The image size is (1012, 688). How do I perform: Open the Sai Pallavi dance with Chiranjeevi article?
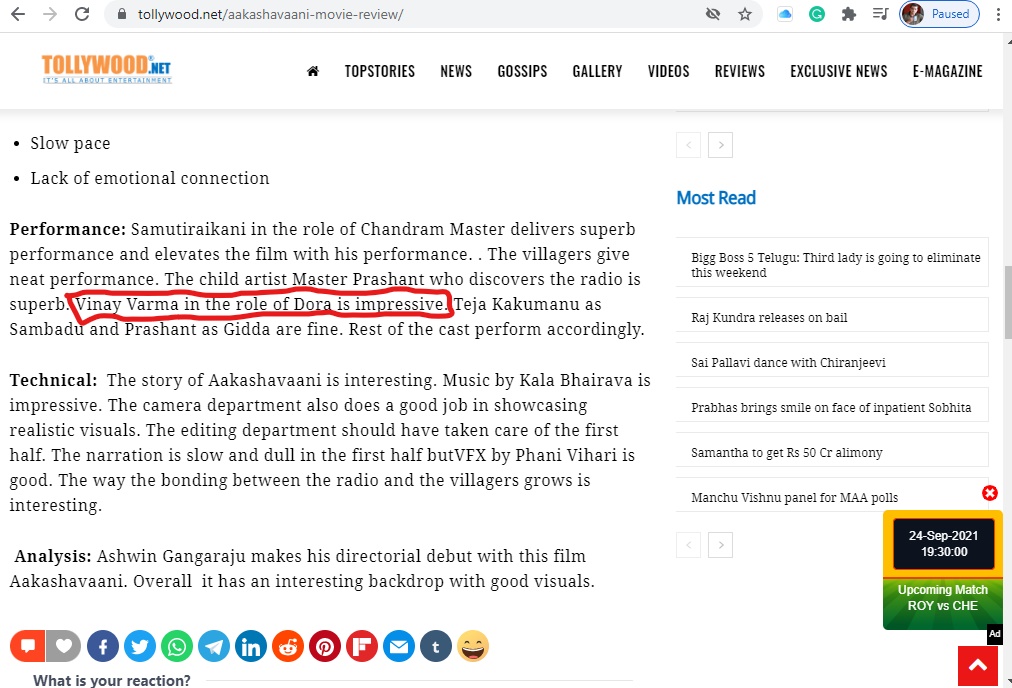788,363
